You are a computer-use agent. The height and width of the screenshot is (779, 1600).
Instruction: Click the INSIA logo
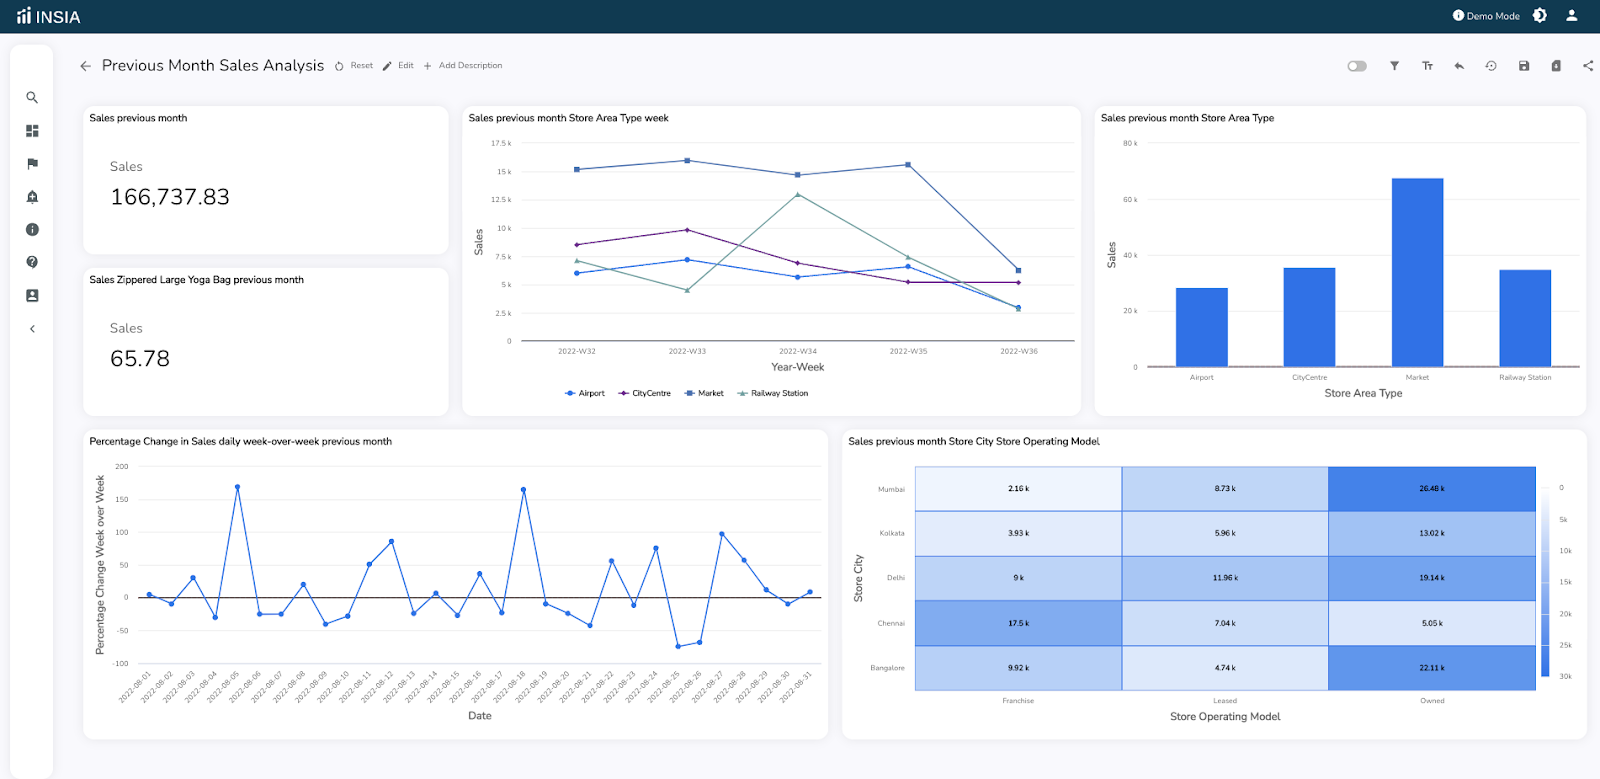pos(48,17)
